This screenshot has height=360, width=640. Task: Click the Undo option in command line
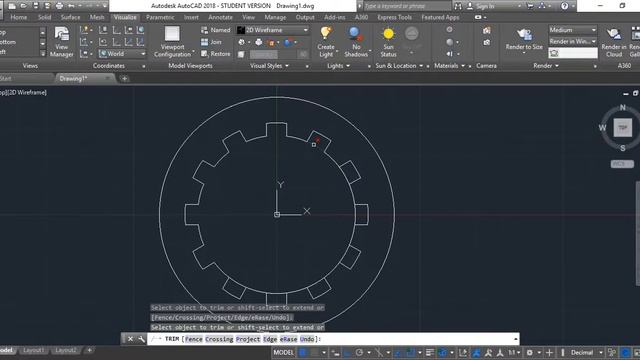(x=307, y=339)
